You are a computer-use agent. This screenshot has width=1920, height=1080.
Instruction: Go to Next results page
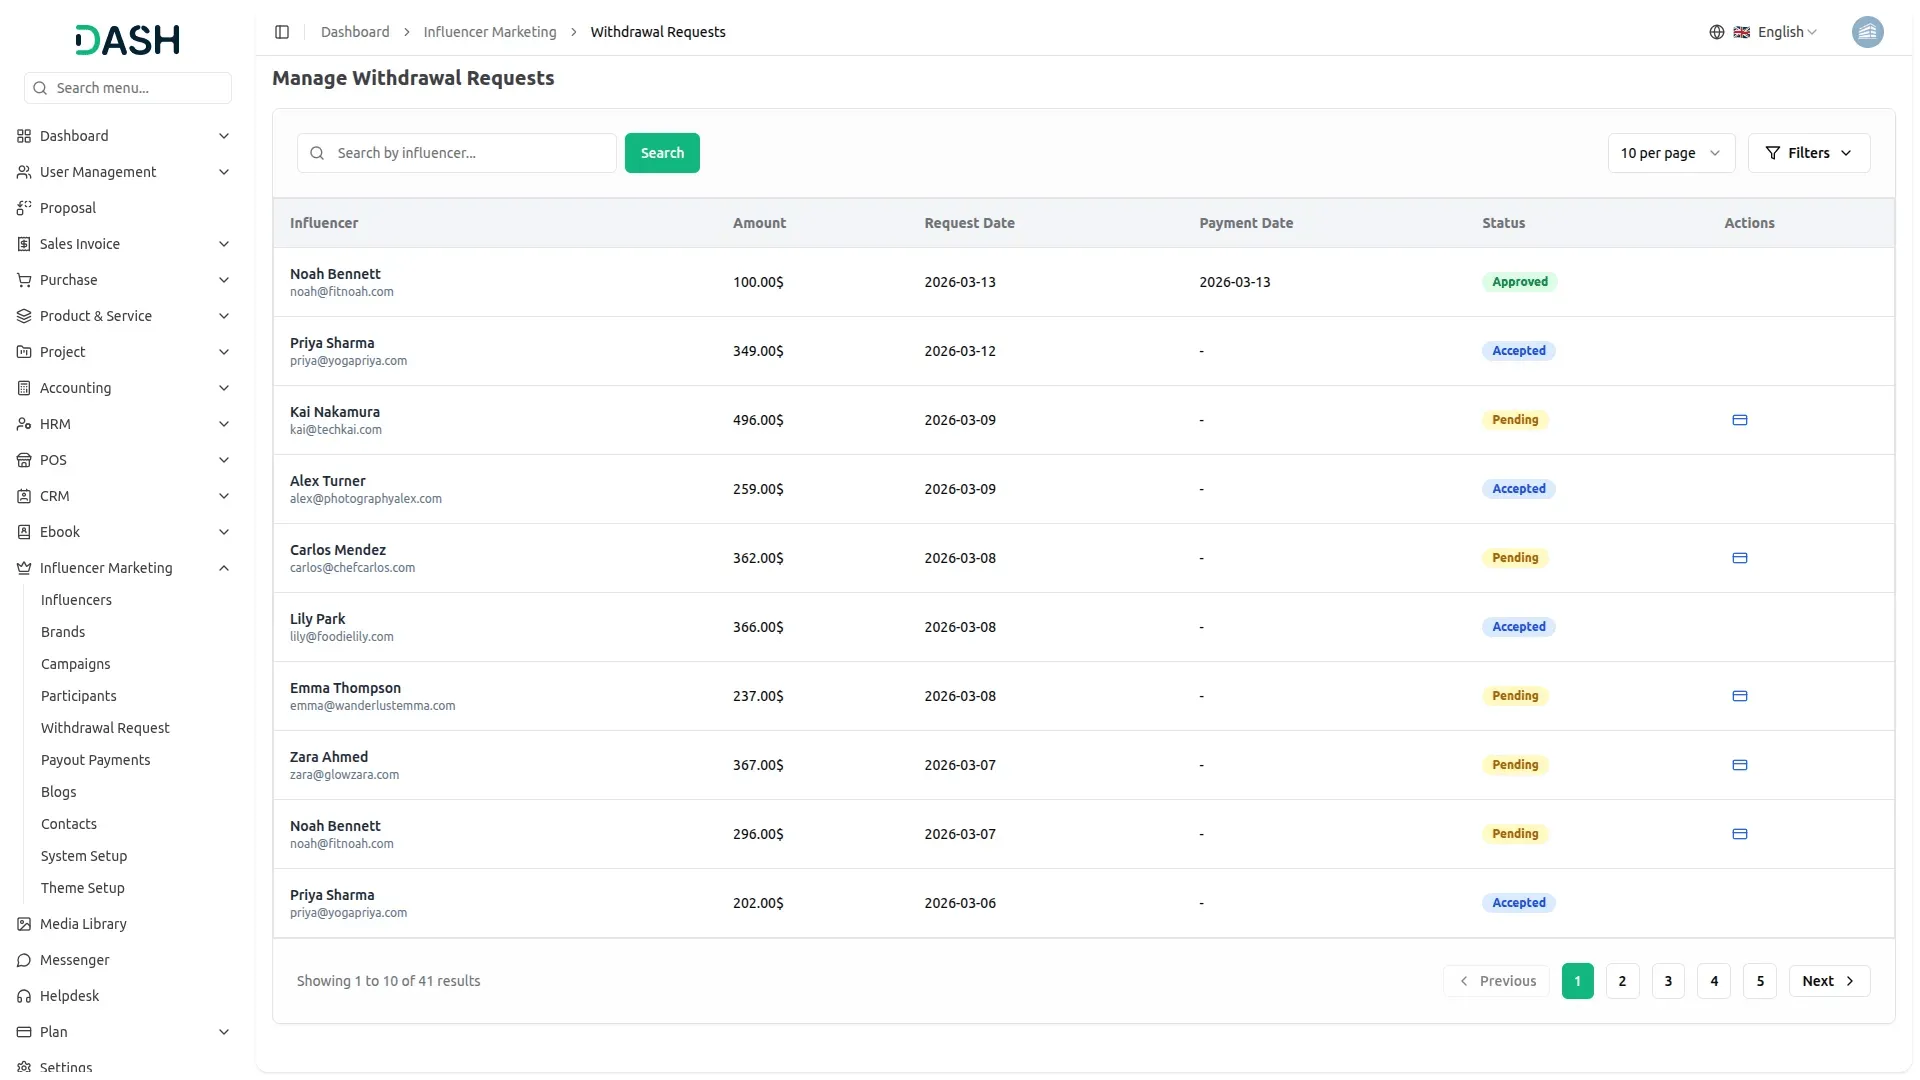click(1828, 981)
